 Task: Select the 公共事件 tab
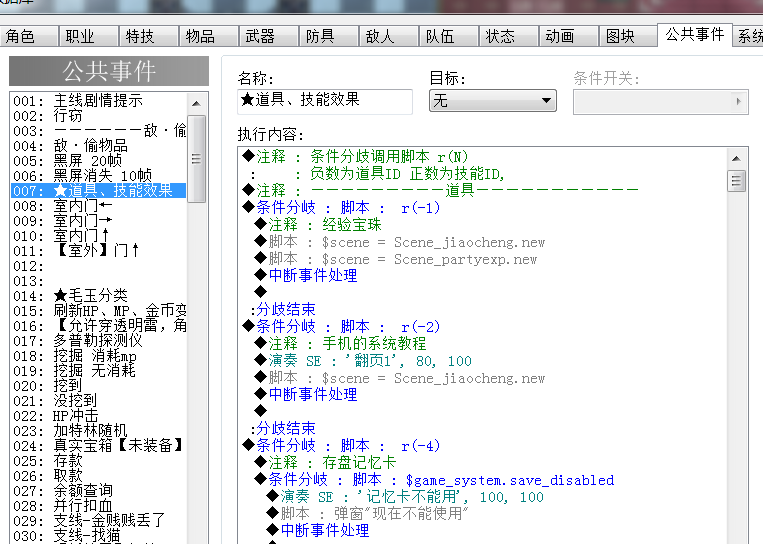[x=695, y=35]
